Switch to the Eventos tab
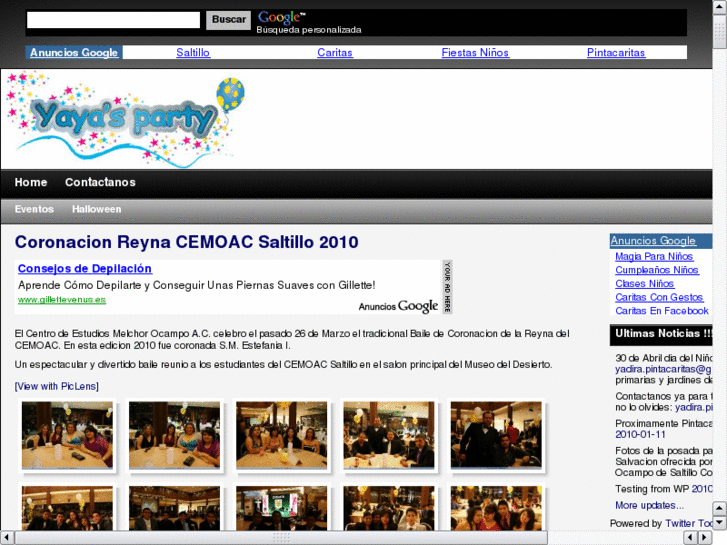 pyautogui.click(x=34, y=209)
